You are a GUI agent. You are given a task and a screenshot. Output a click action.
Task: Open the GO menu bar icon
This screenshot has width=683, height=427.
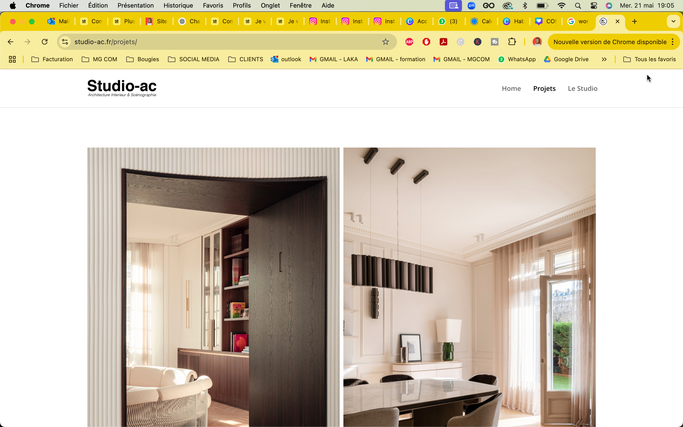[489, 6]
